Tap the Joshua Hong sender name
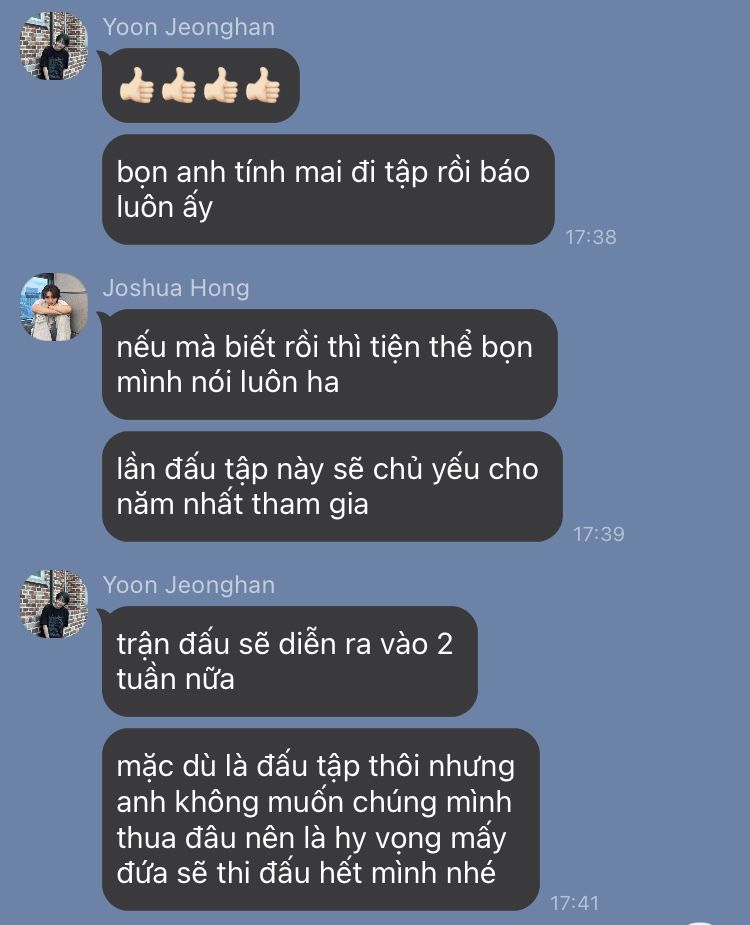 click(x=176, y=288)
